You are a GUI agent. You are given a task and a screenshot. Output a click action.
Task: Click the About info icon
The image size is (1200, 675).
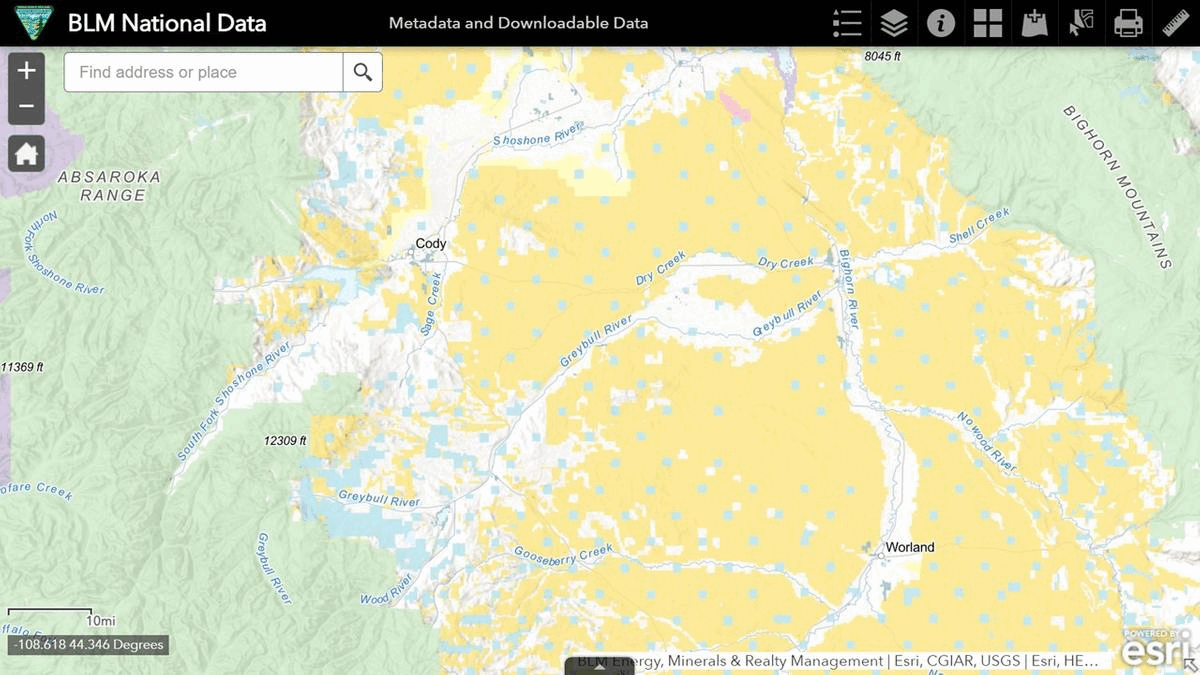click(941, 23)
